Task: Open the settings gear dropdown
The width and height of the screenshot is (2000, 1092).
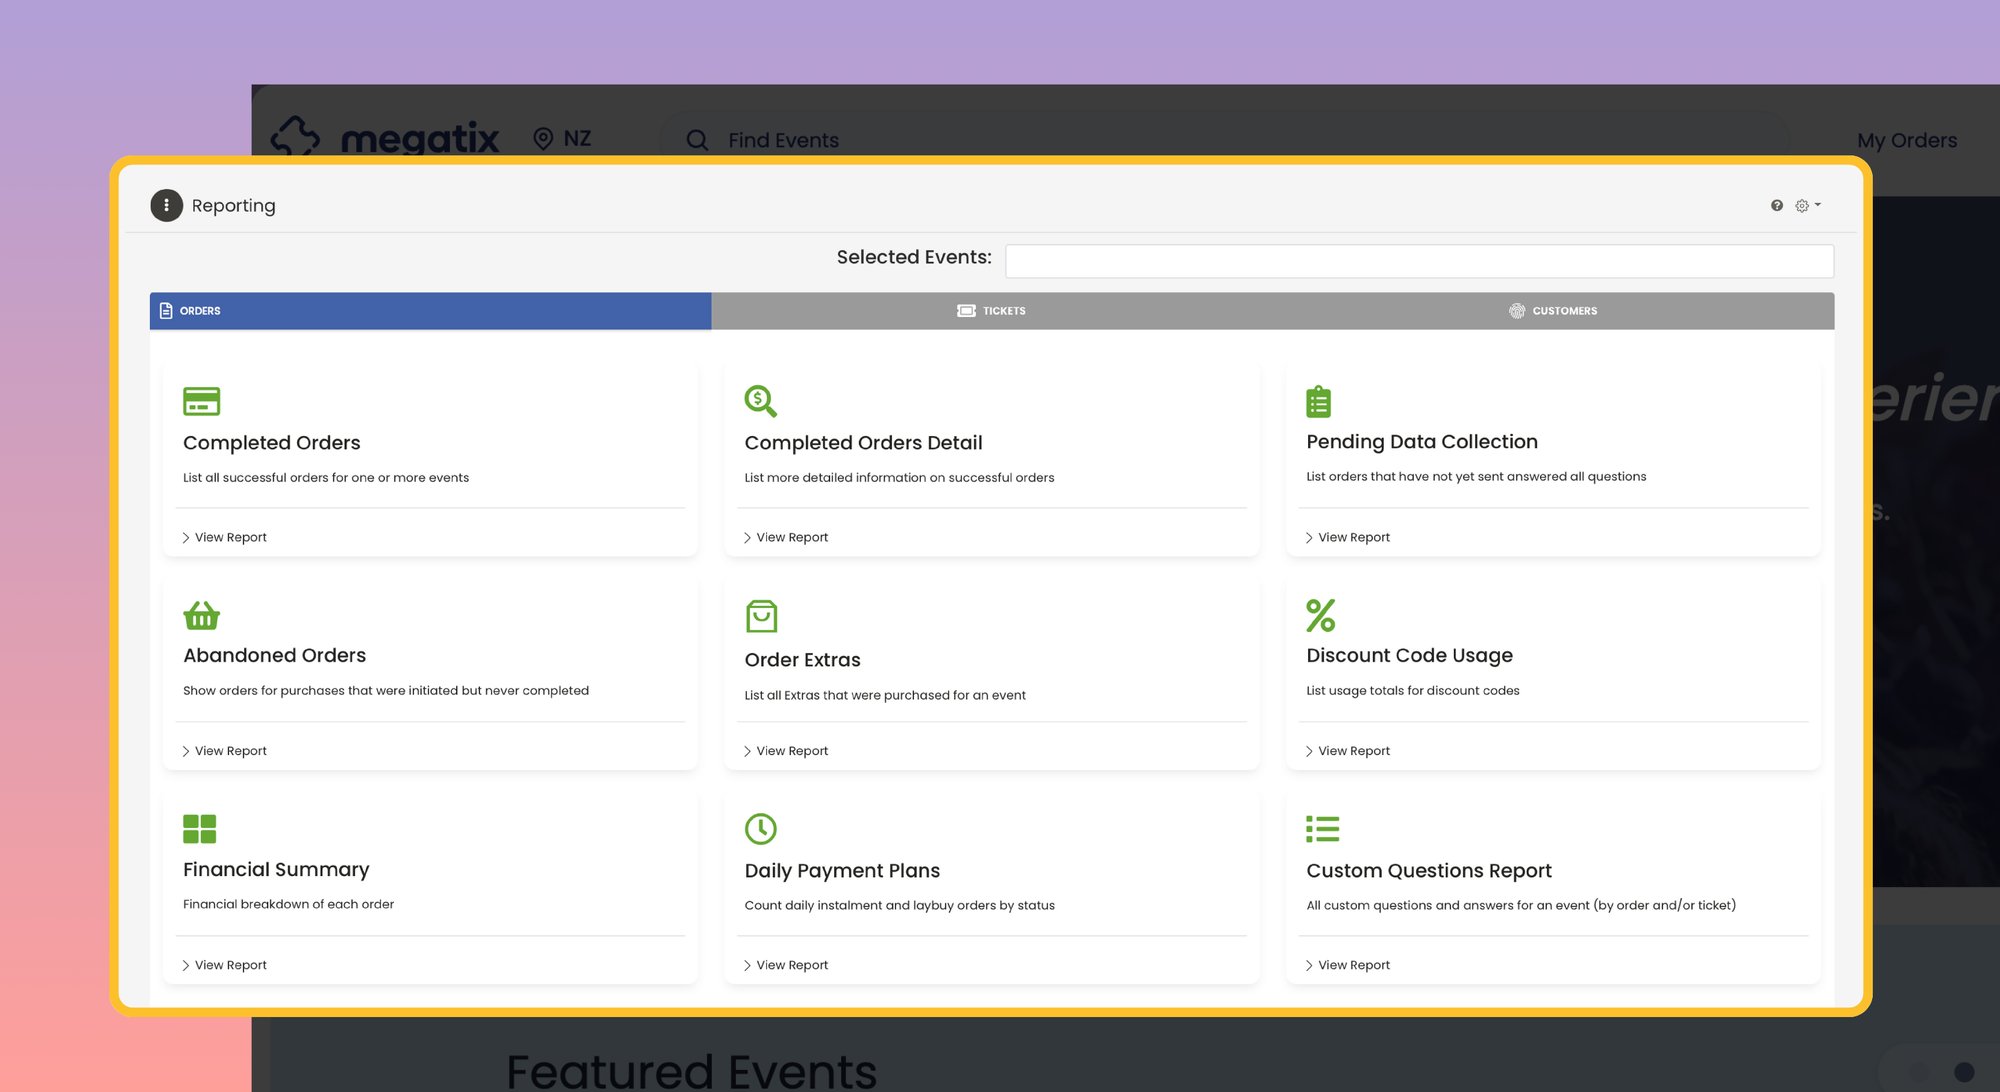Action: pos(1806,205)
